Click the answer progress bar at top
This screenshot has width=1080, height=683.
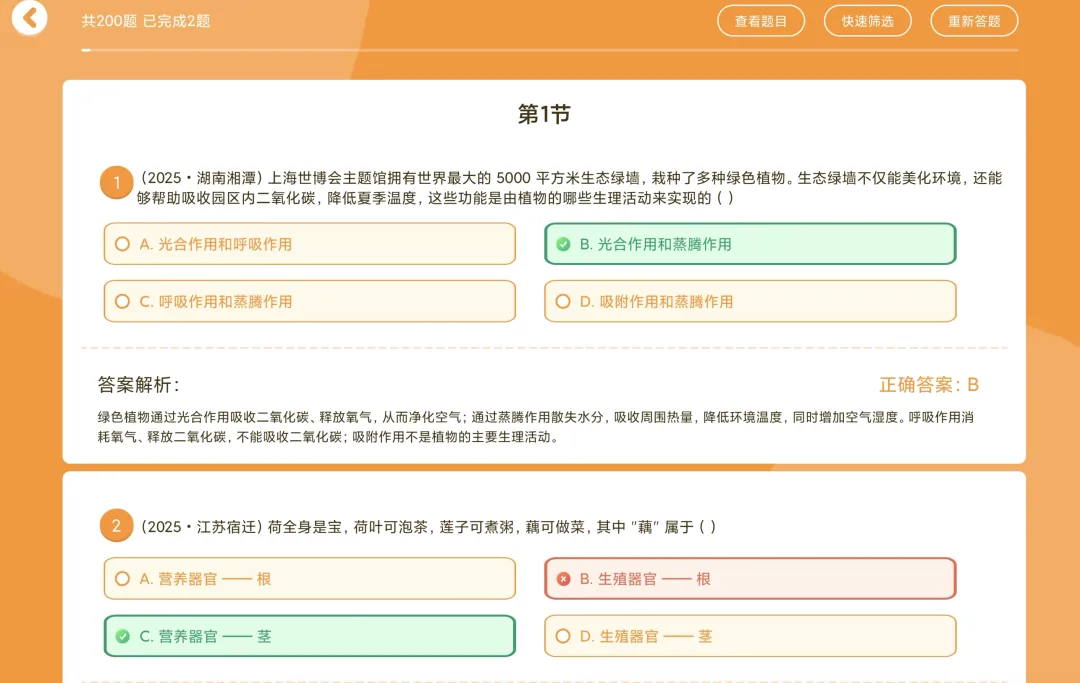click(549, 50)
